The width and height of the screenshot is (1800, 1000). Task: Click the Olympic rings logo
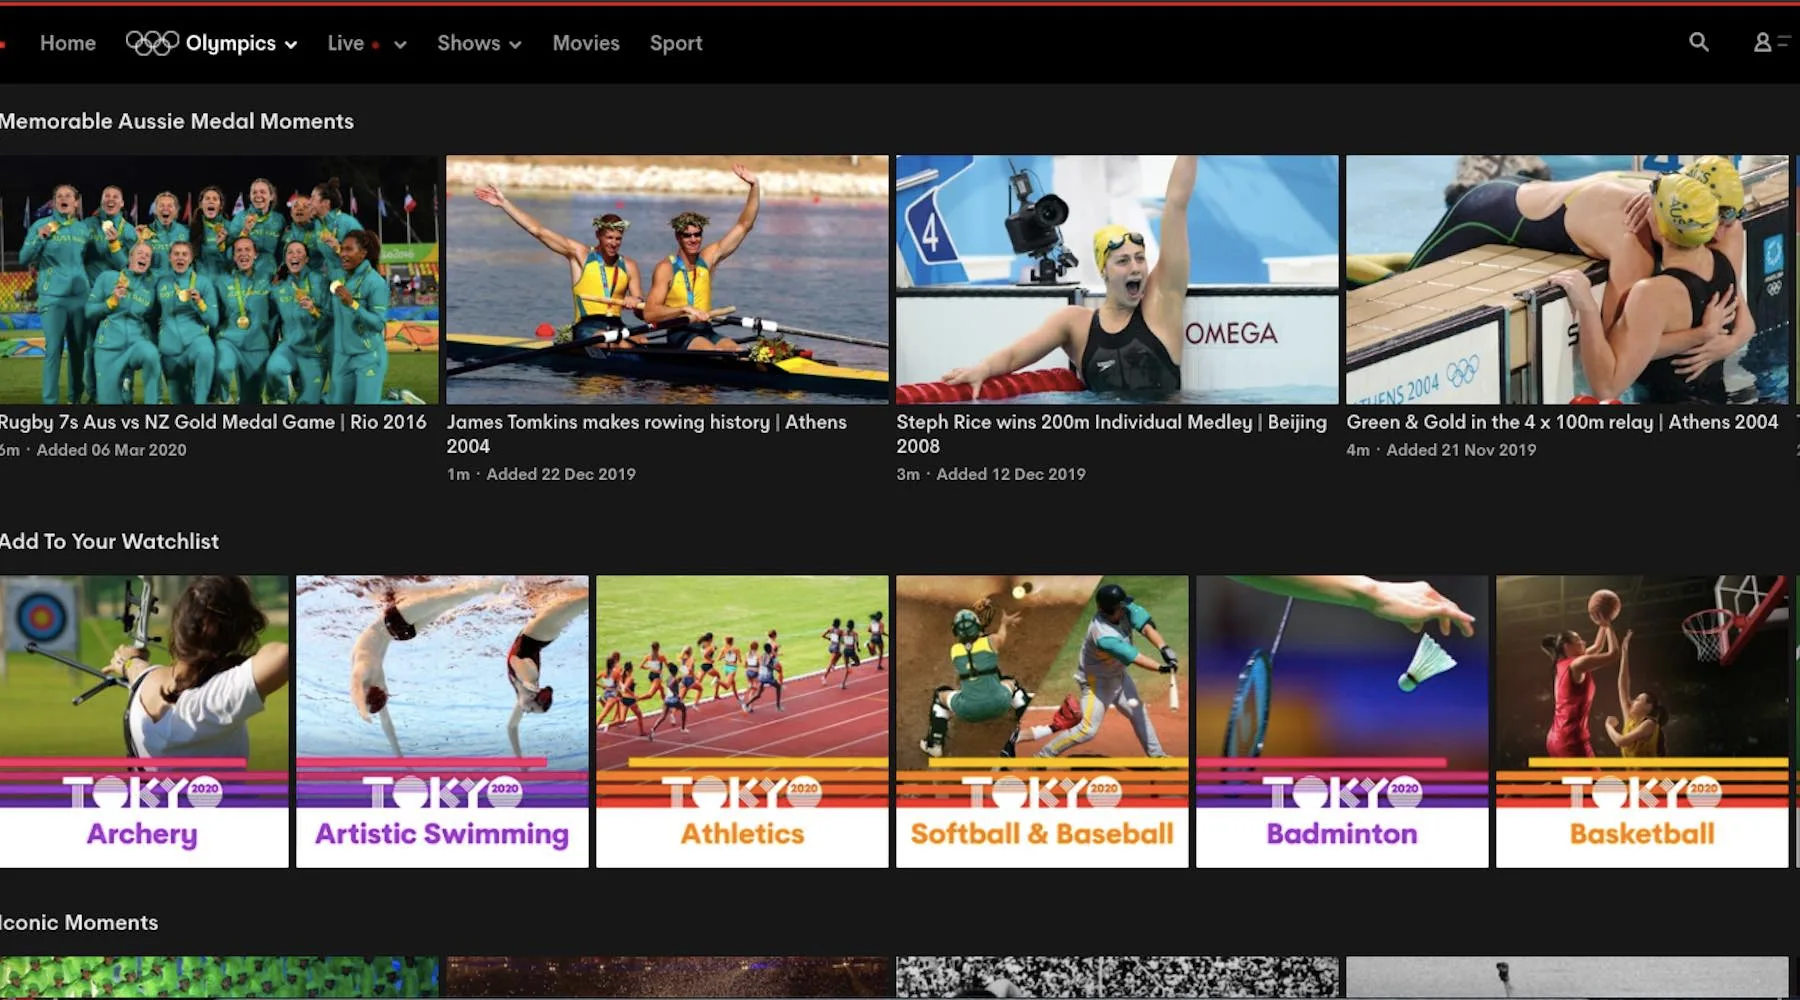click(x=152, y=43)
